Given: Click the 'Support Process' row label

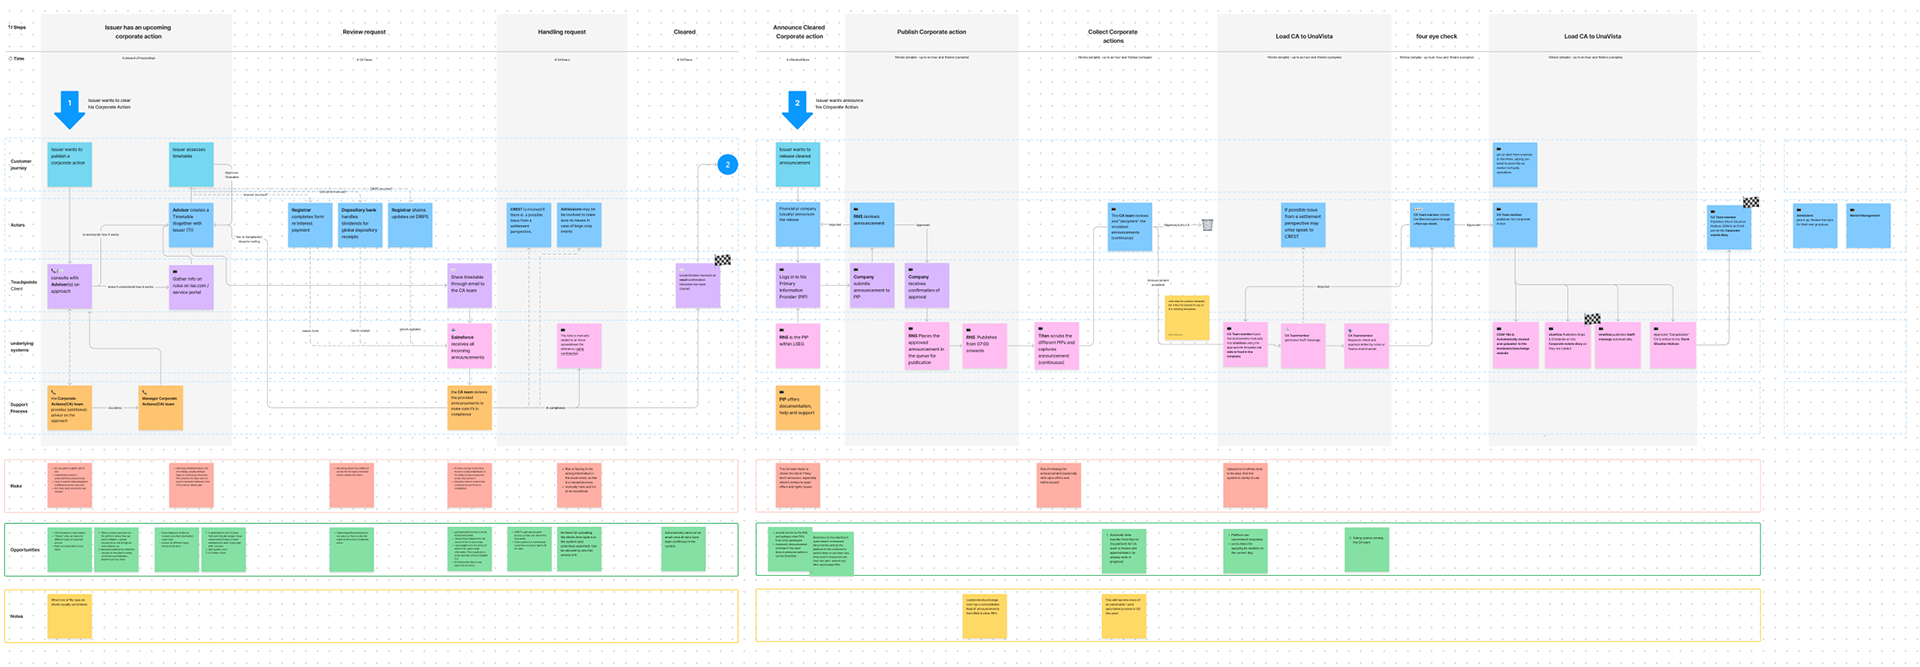Looking at the screenshot, I should point(20,407).
